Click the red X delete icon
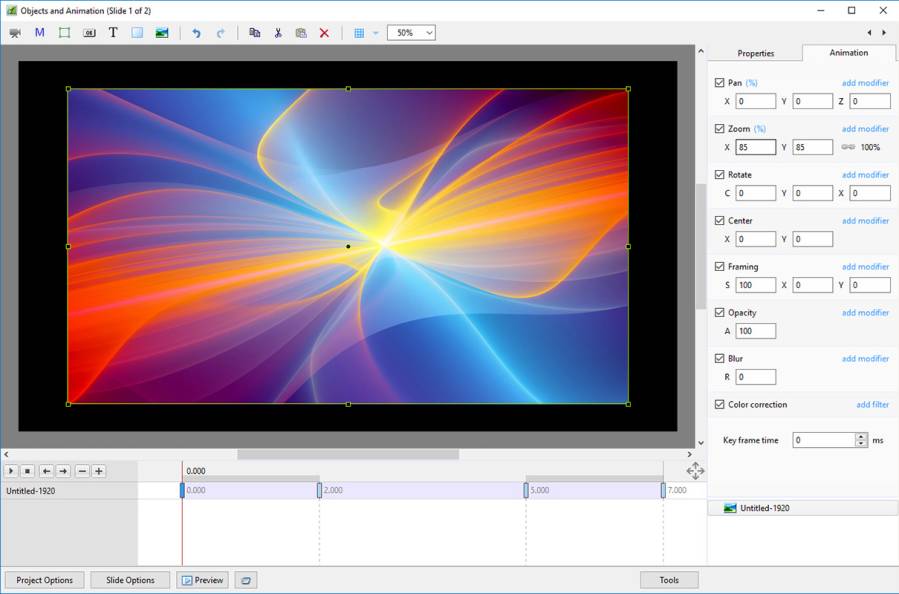Viewport: 899px width, 594px height. point(324,33)
